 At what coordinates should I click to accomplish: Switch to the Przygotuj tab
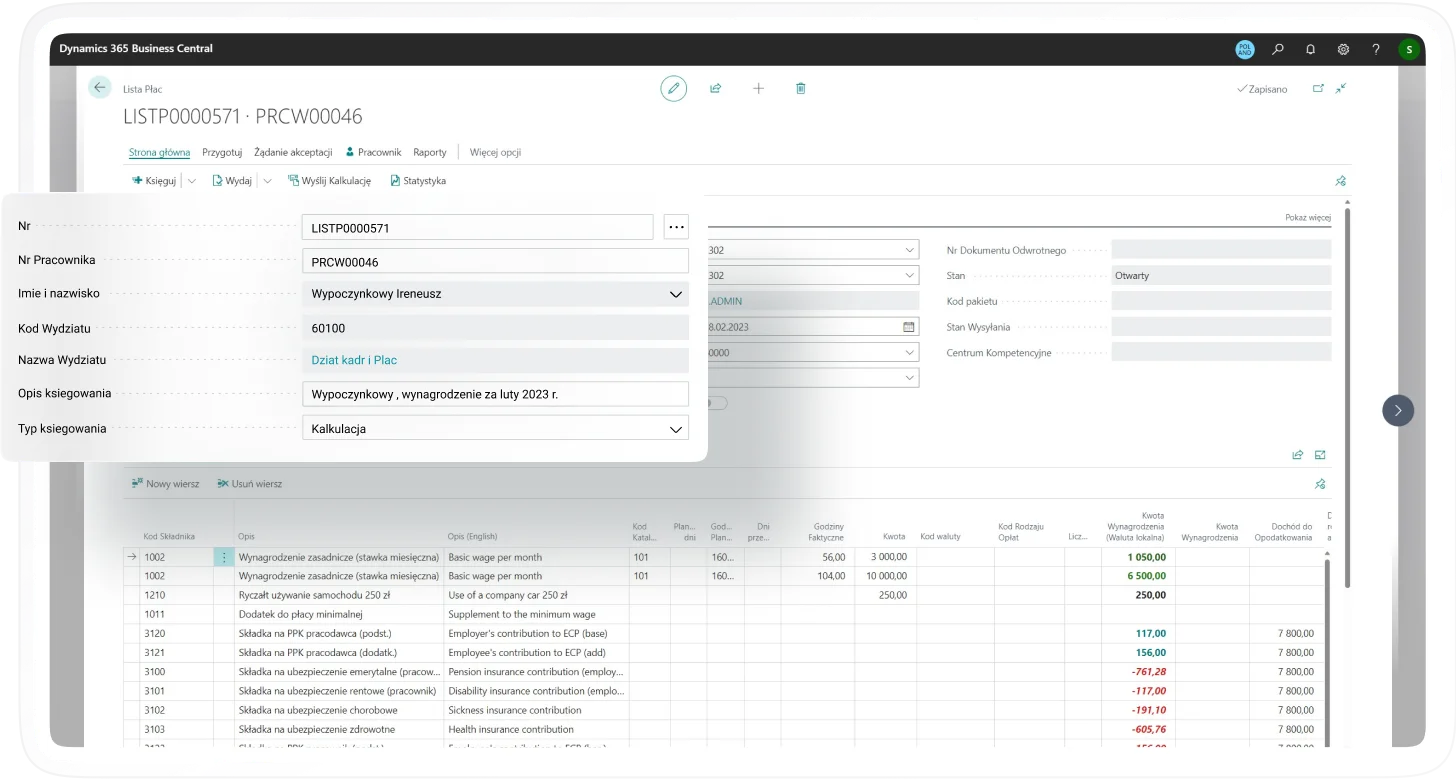click(x=222, y=152)
